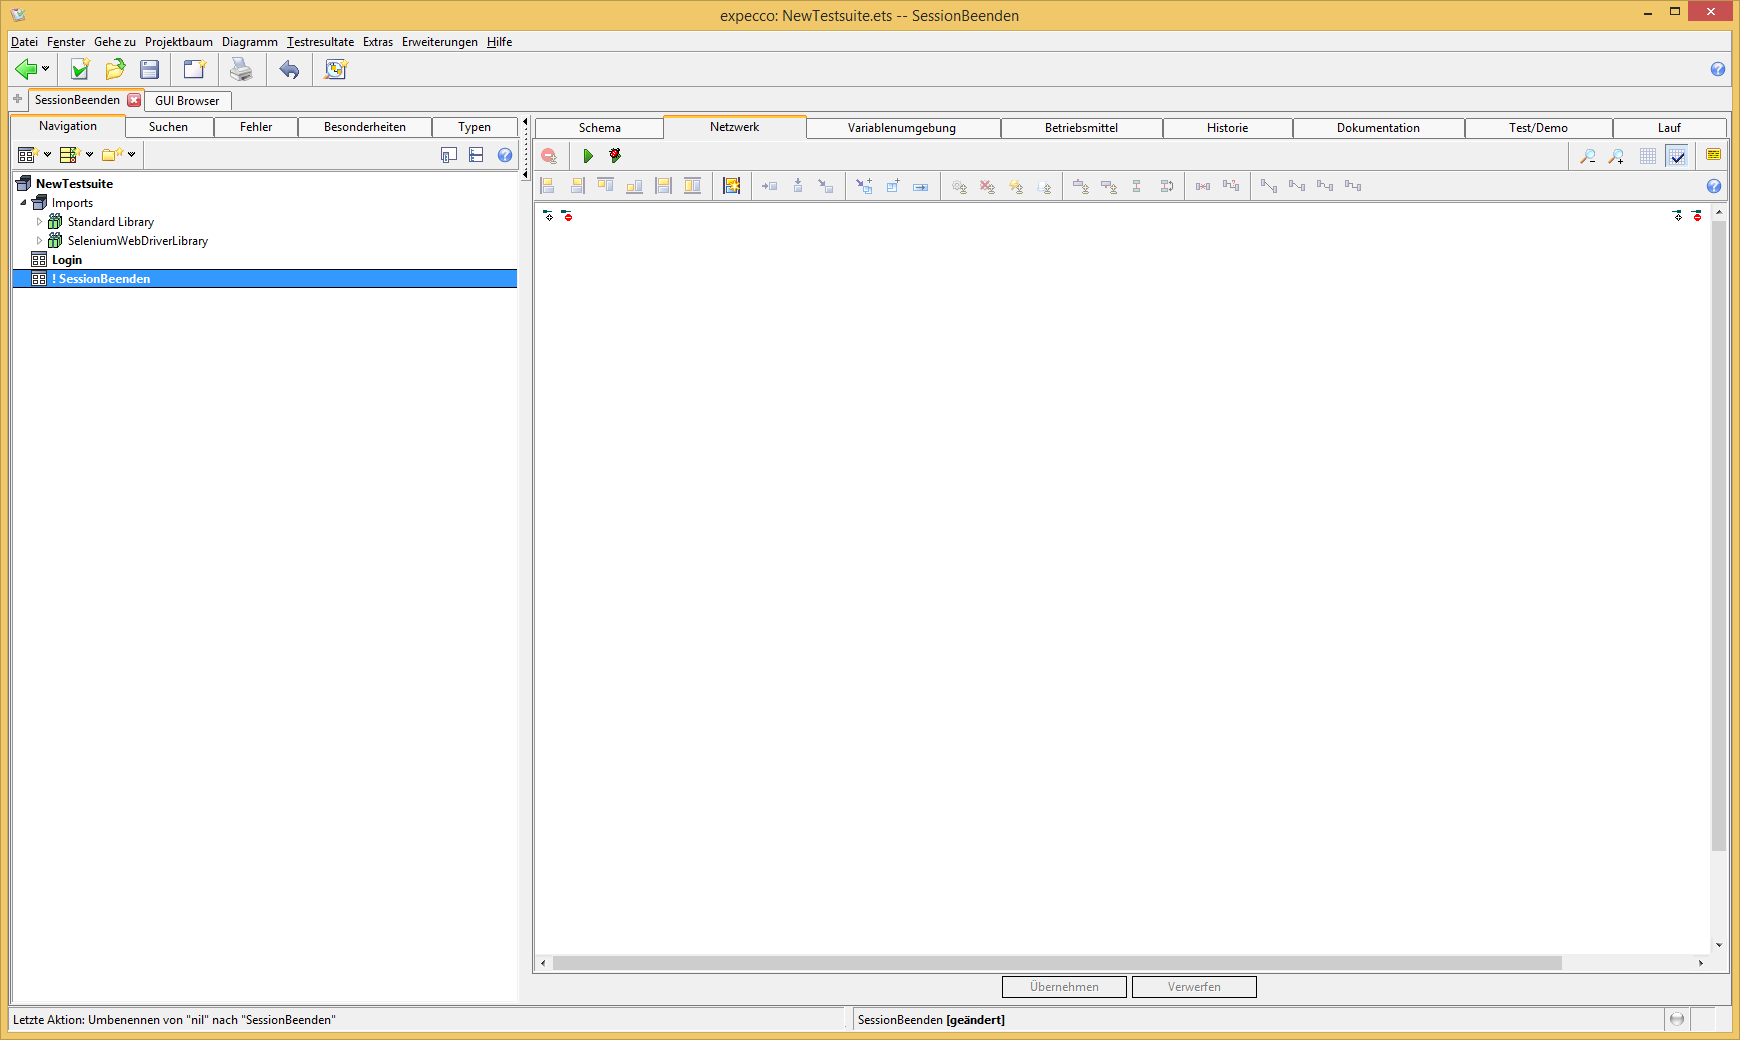Click the Übernehmen button
The height and width of the screenshot is (1040, 1740).
coord(1064,987)
